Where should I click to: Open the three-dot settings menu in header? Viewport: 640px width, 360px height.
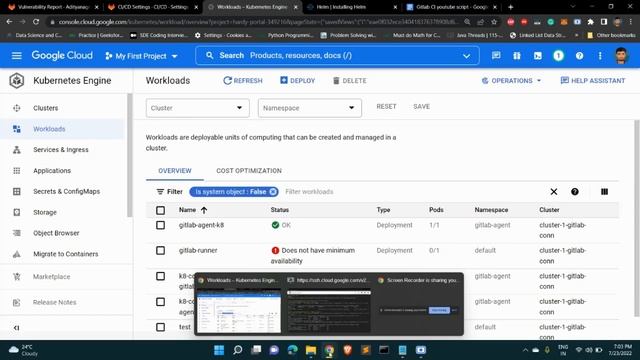(600, 56)
